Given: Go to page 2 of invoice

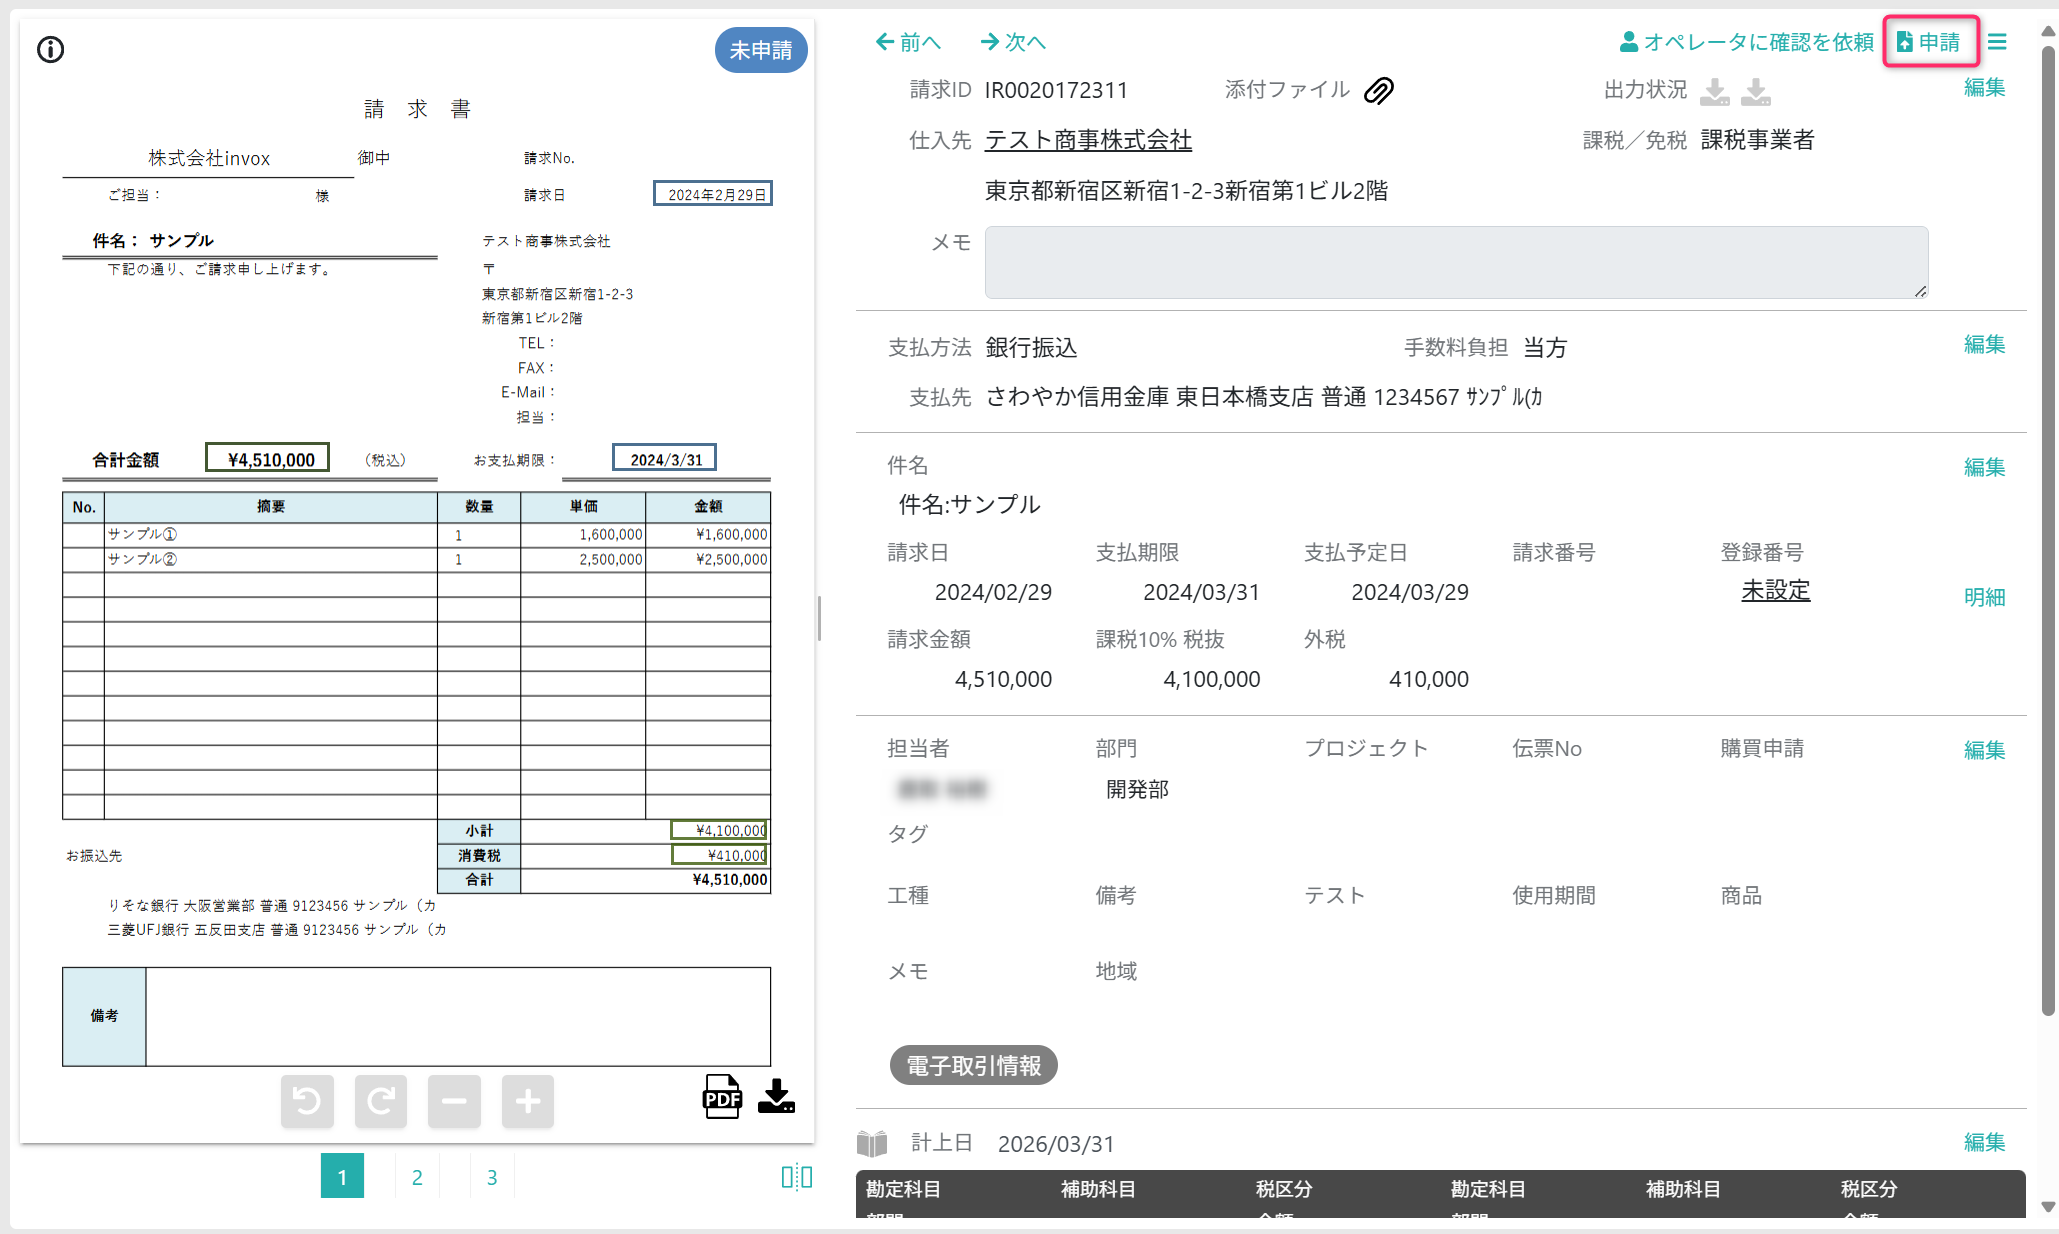Looking at the screenshot, I should click(x=417, y=1177).
